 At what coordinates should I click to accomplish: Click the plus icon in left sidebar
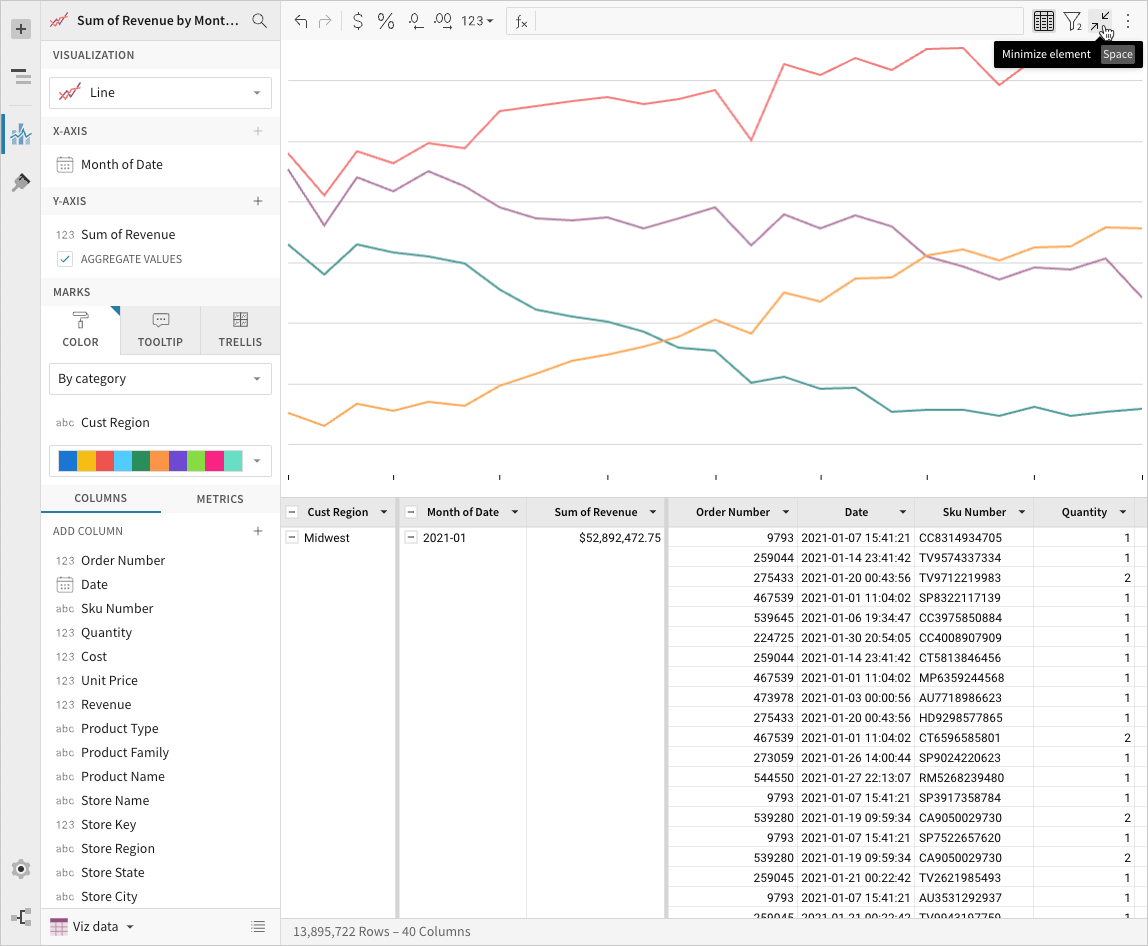point(21,29)
